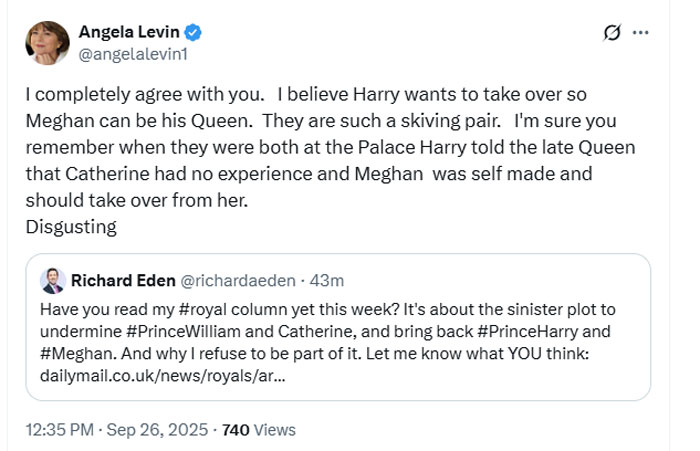Open Angela Levin's profile picture
The image size is (700, 451).
[x=47, y=43]
